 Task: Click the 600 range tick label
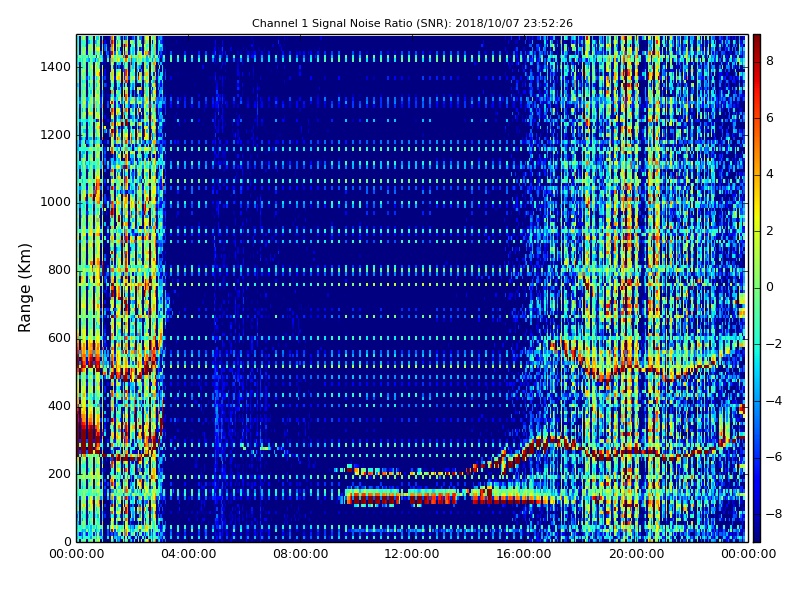pyautogui.click(x=59, y=338)
